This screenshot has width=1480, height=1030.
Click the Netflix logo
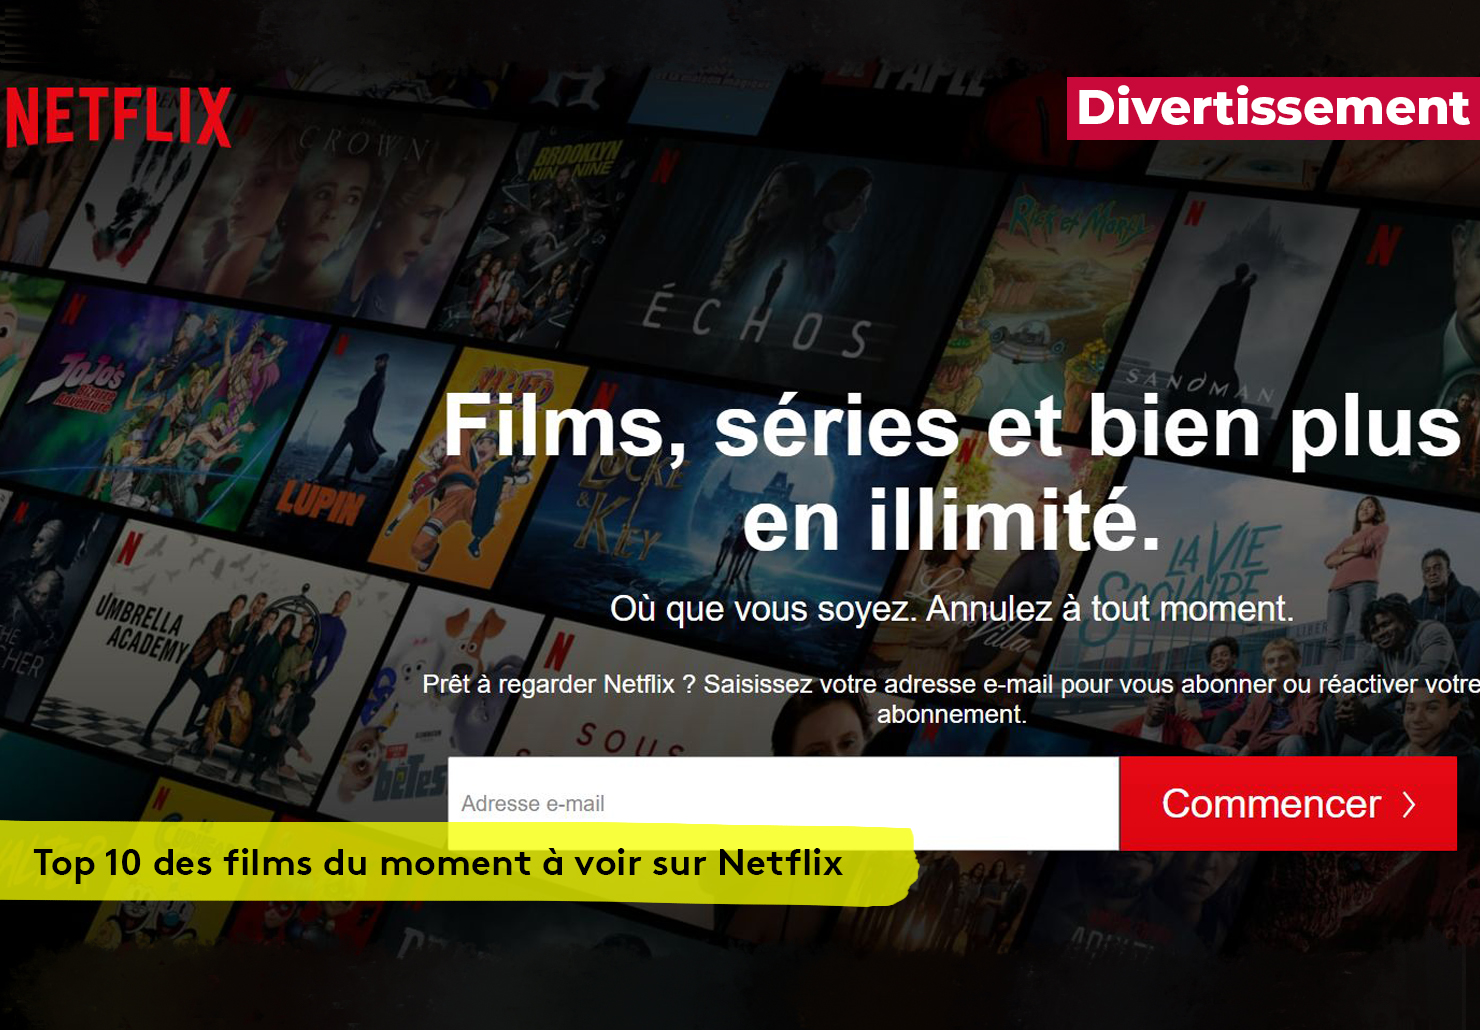(x=118, y=117)
